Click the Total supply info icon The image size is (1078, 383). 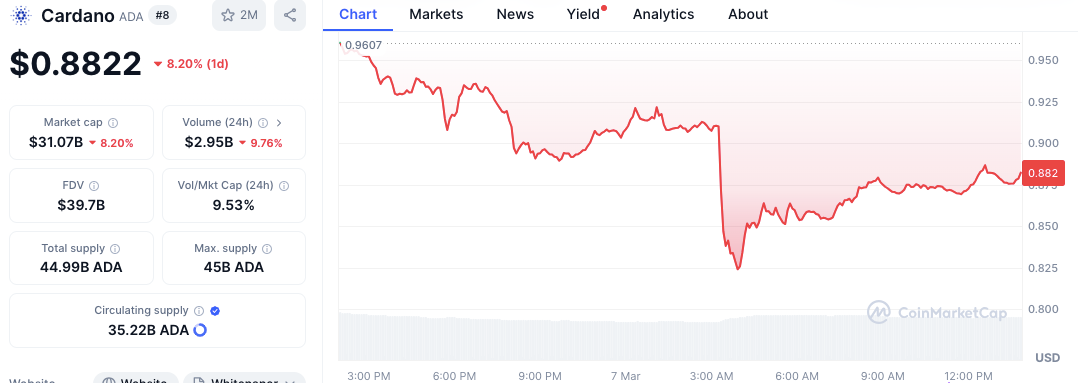(x=116, y=248)
